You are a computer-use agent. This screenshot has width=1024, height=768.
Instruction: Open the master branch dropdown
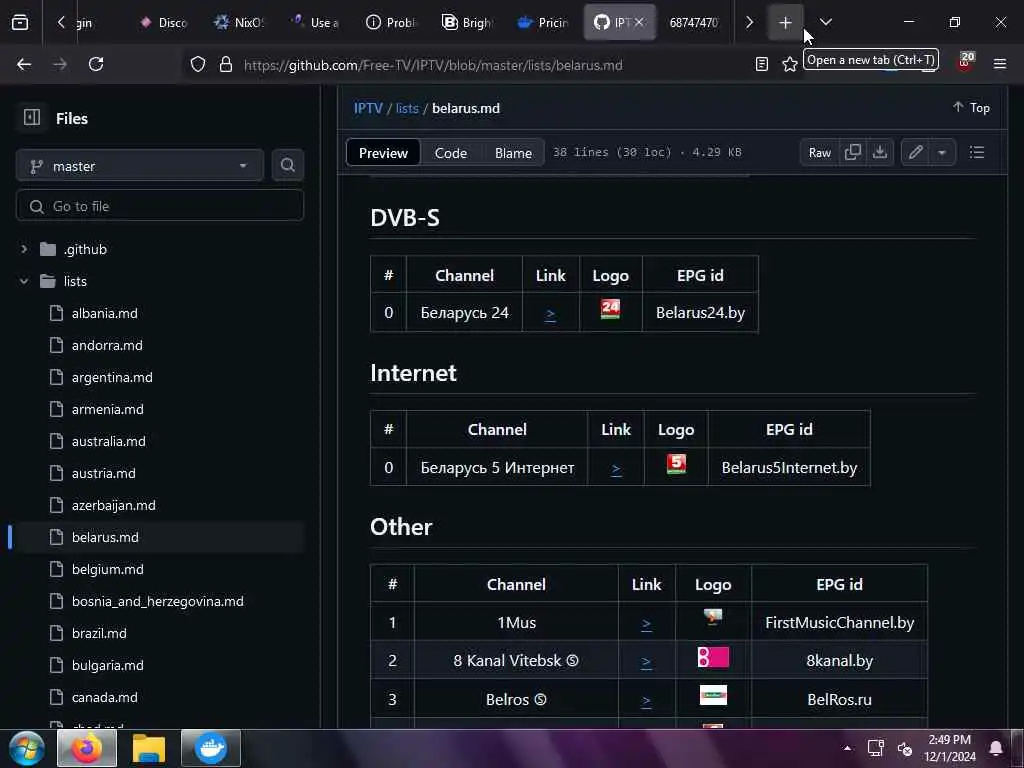click(x=140, y=166)
